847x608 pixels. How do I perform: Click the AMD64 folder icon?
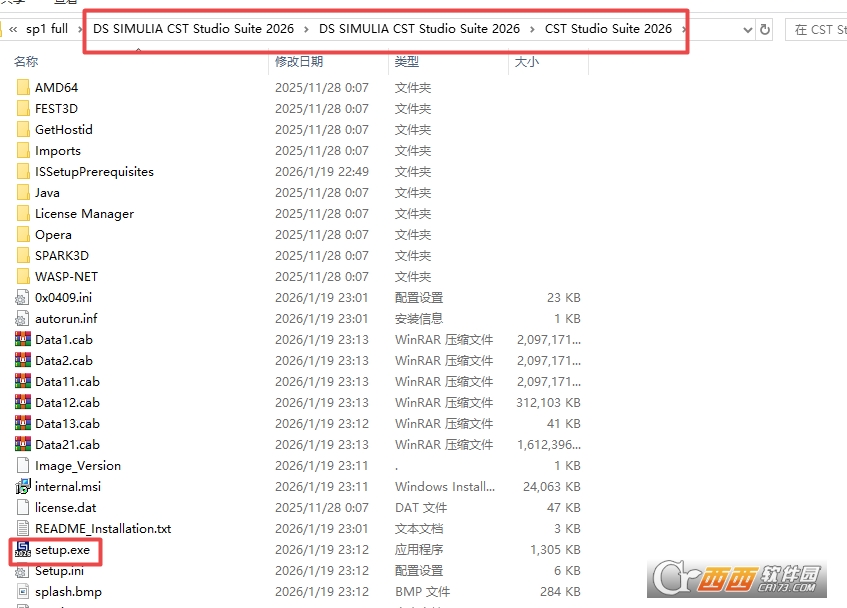click(x=23, y=87)
